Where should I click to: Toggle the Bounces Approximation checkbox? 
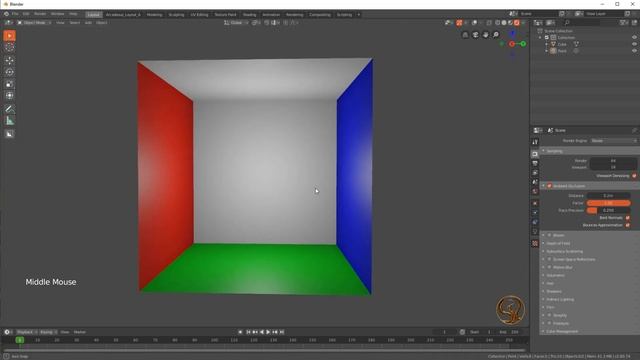pos(627,225)
